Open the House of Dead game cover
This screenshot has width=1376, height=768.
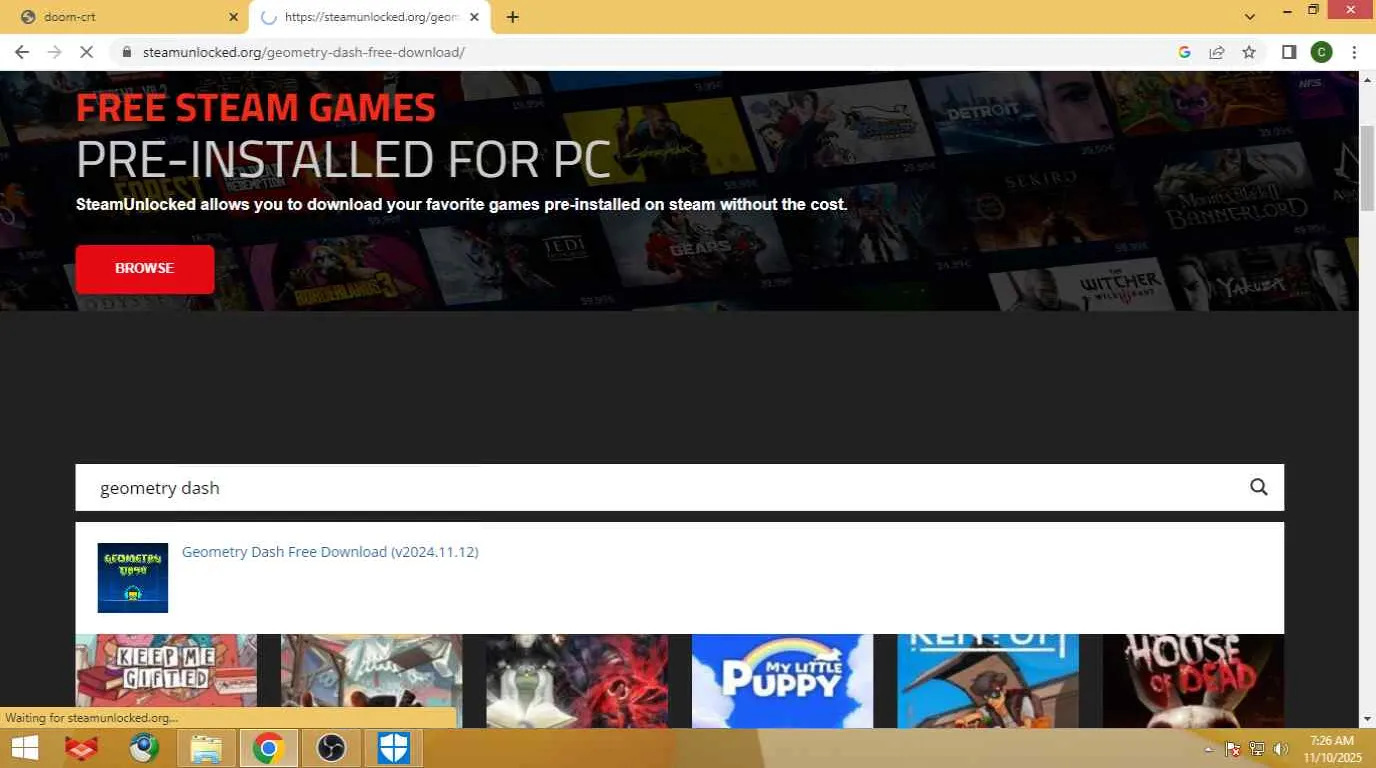(1193, 680)
